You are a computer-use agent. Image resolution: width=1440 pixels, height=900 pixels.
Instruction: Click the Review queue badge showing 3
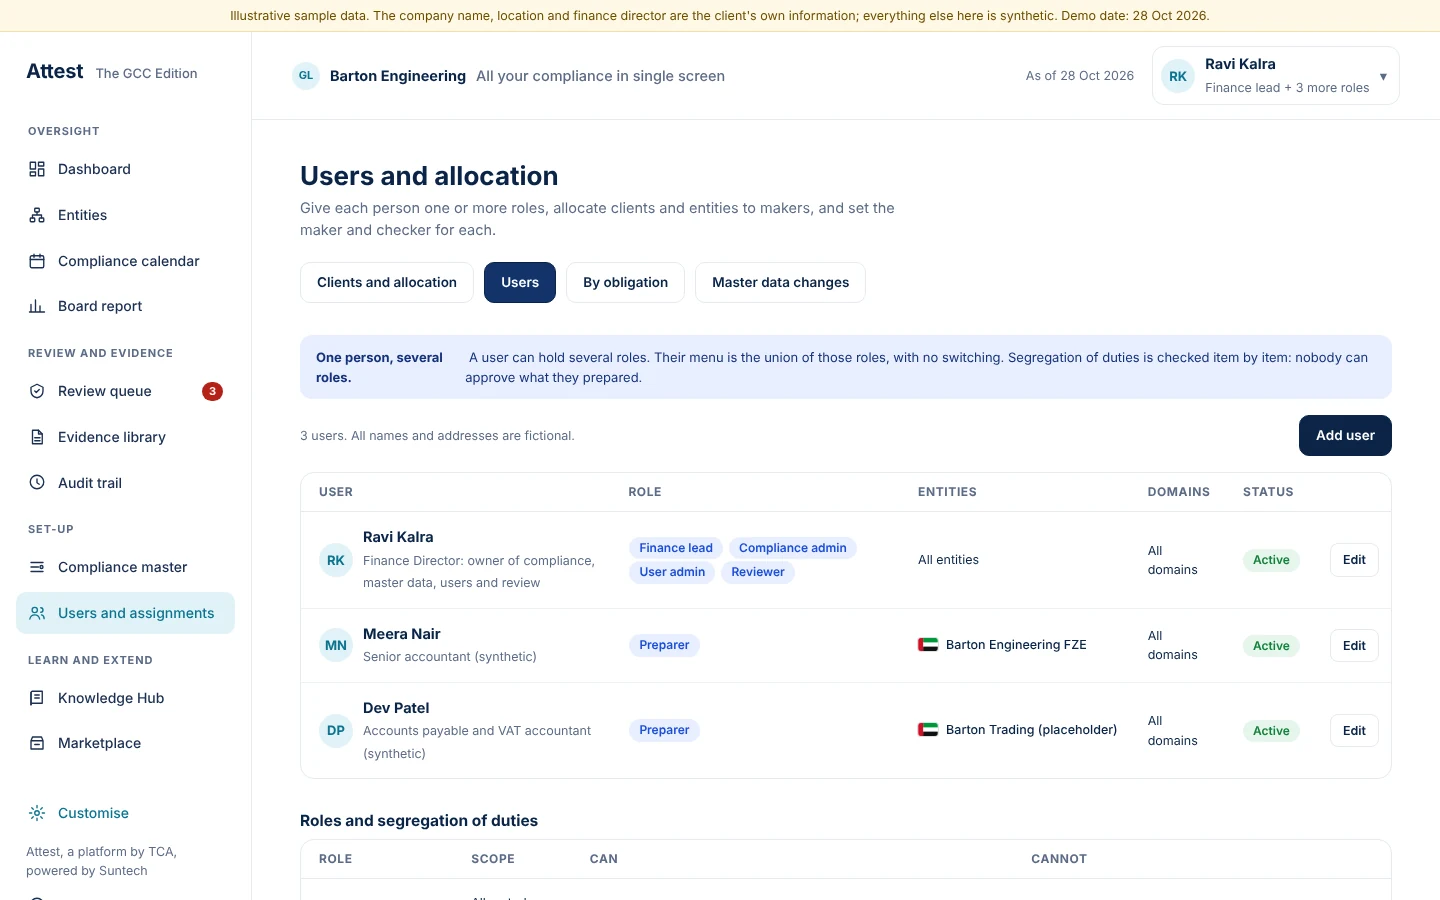tap(212, 391)
